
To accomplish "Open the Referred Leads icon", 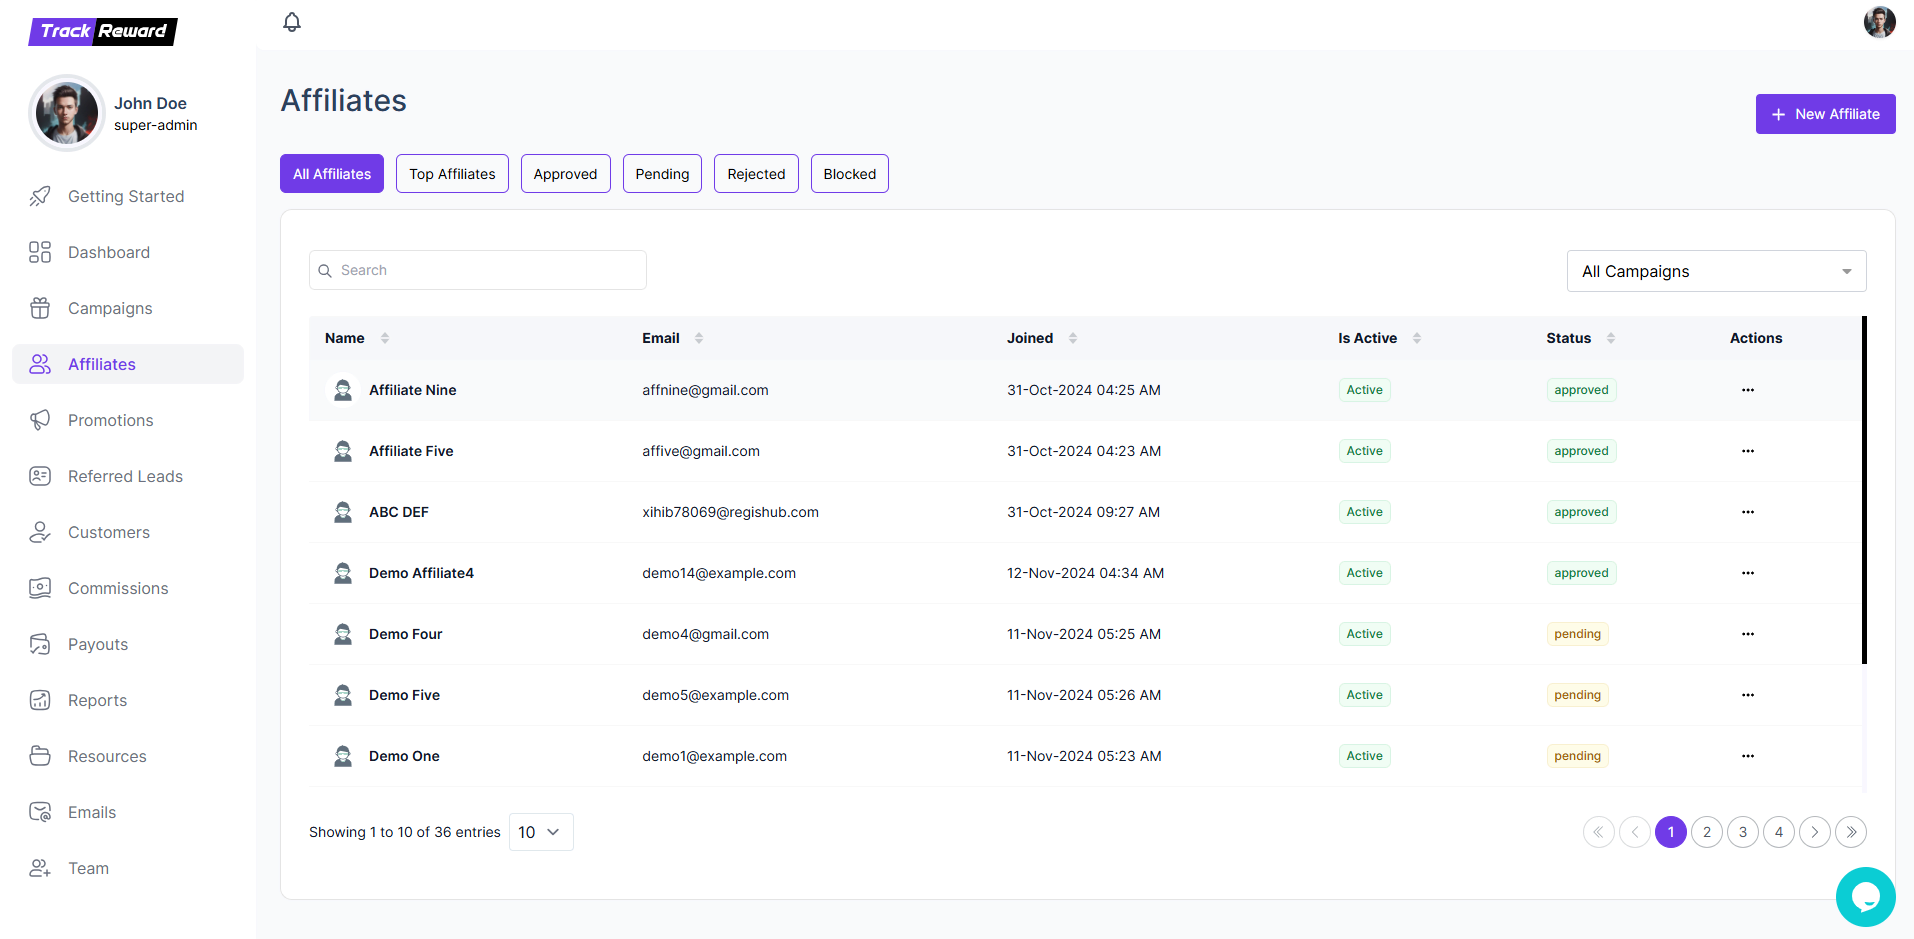I will coord(40,476).
